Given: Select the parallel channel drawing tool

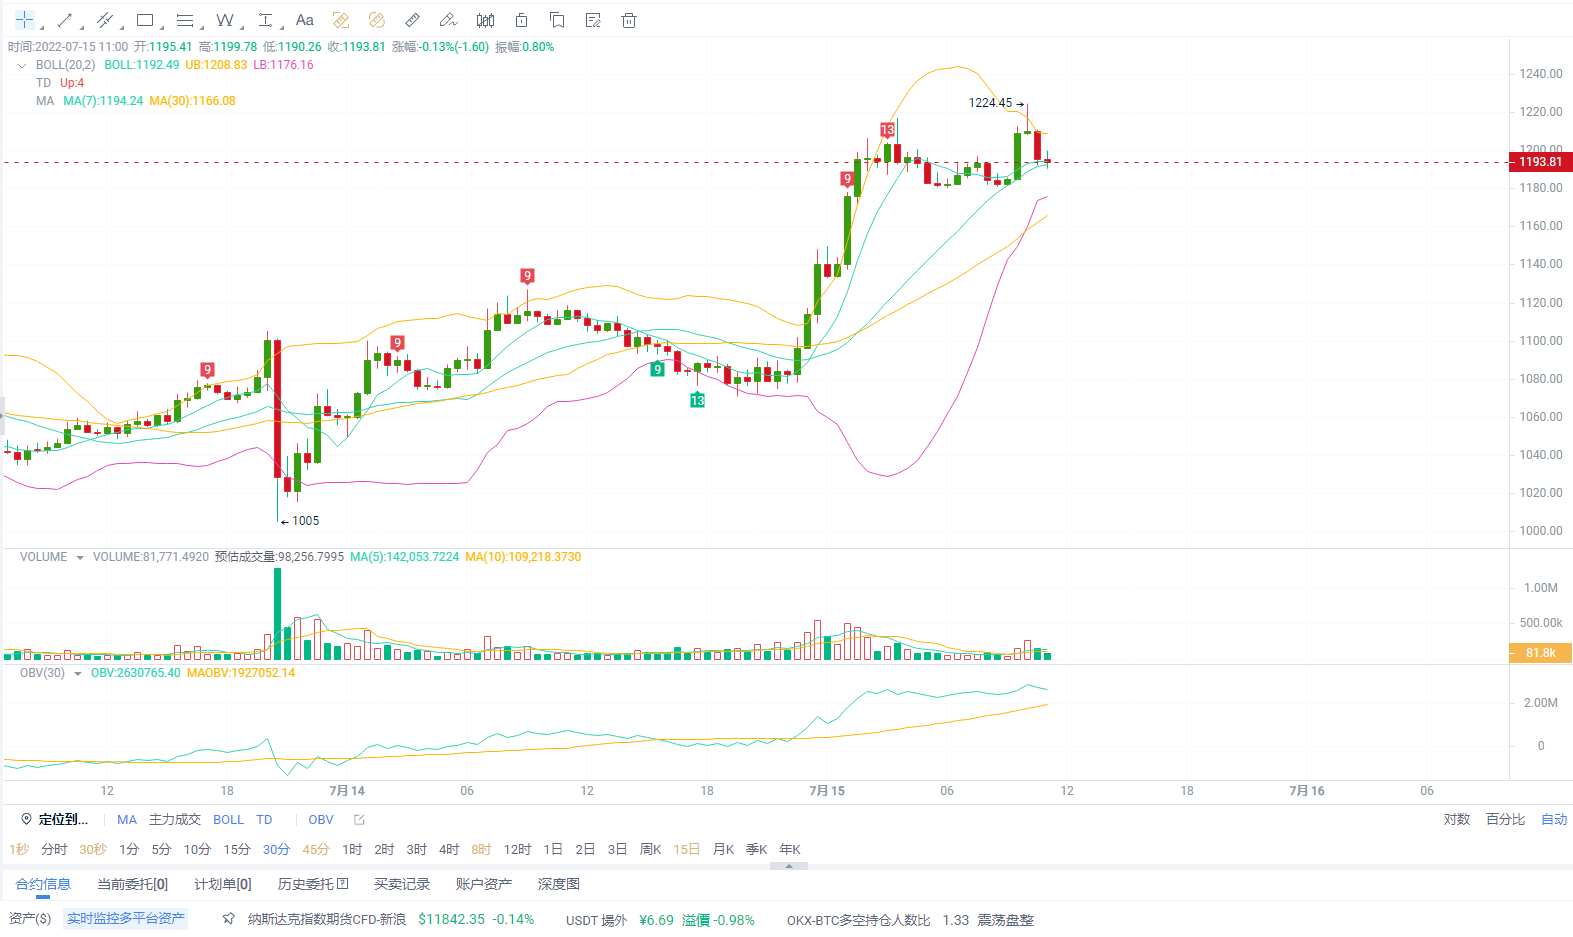Looking at the screenshot, I should point(104,20).
